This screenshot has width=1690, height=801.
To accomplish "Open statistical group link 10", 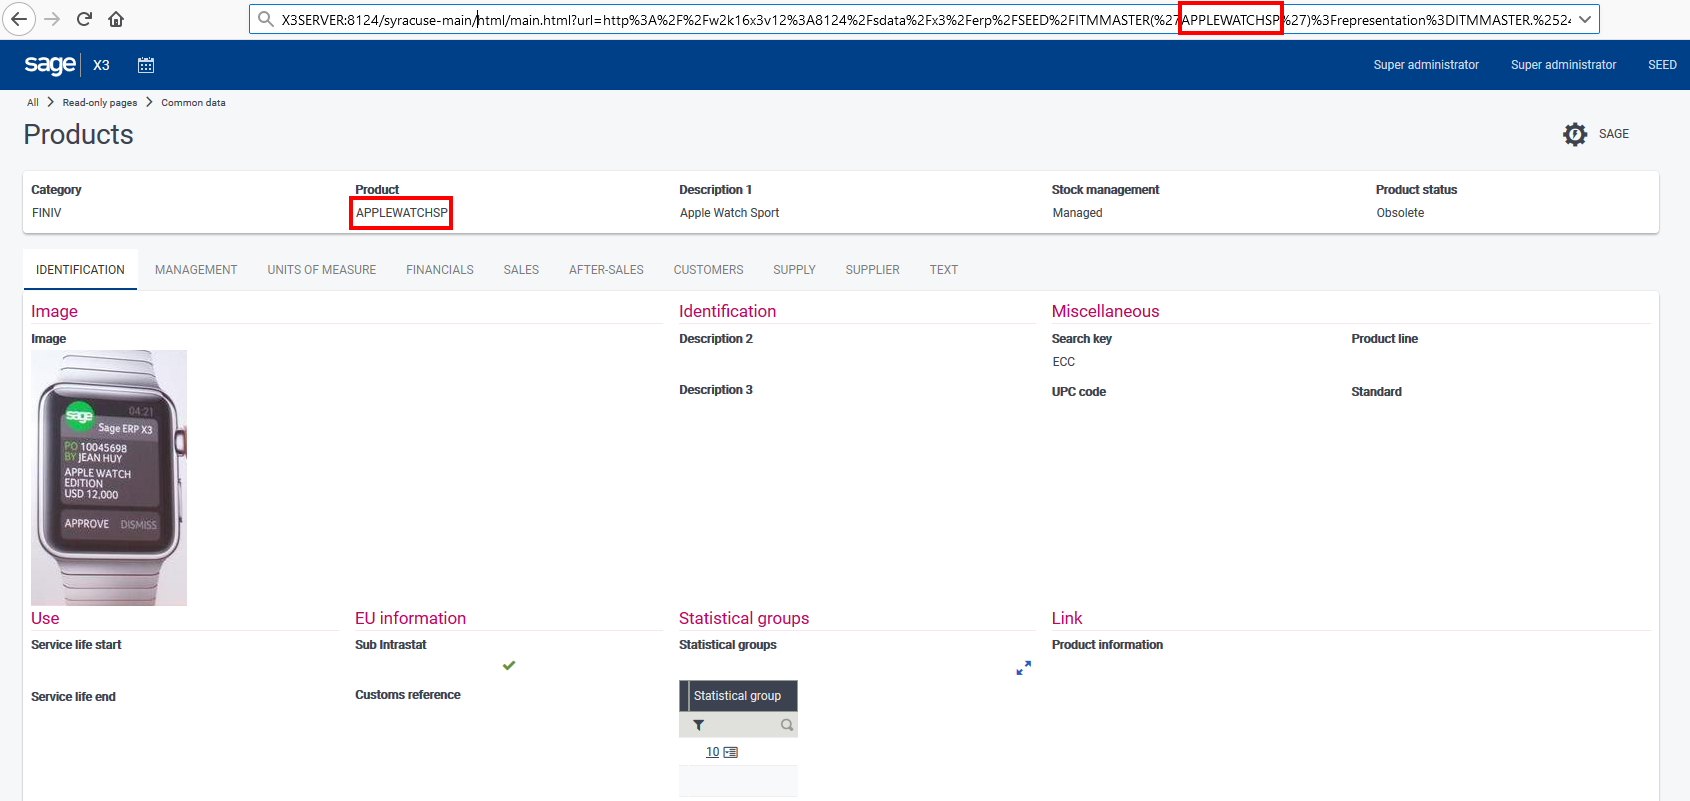I will (x=712, y=752).
